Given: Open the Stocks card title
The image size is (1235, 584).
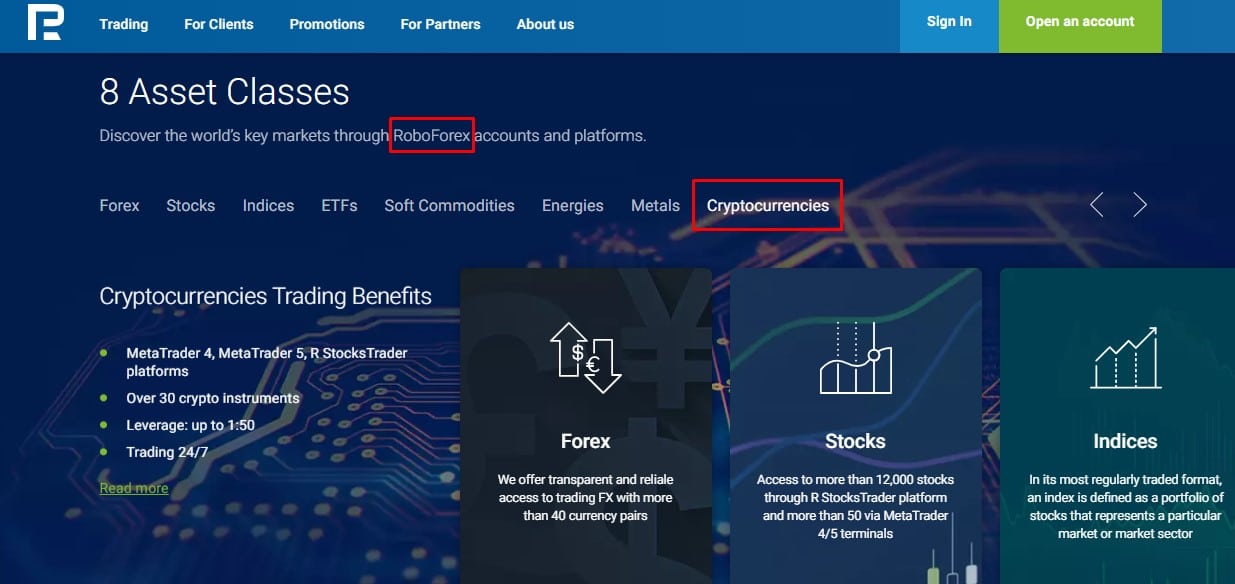Looking at the screenshot, I should click(x=855, y=441).
